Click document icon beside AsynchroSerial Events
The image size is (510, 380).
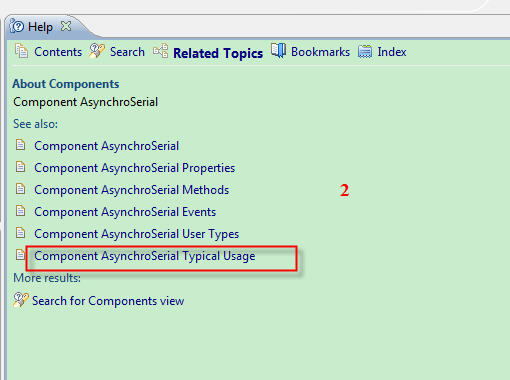[x=20, y=211]
